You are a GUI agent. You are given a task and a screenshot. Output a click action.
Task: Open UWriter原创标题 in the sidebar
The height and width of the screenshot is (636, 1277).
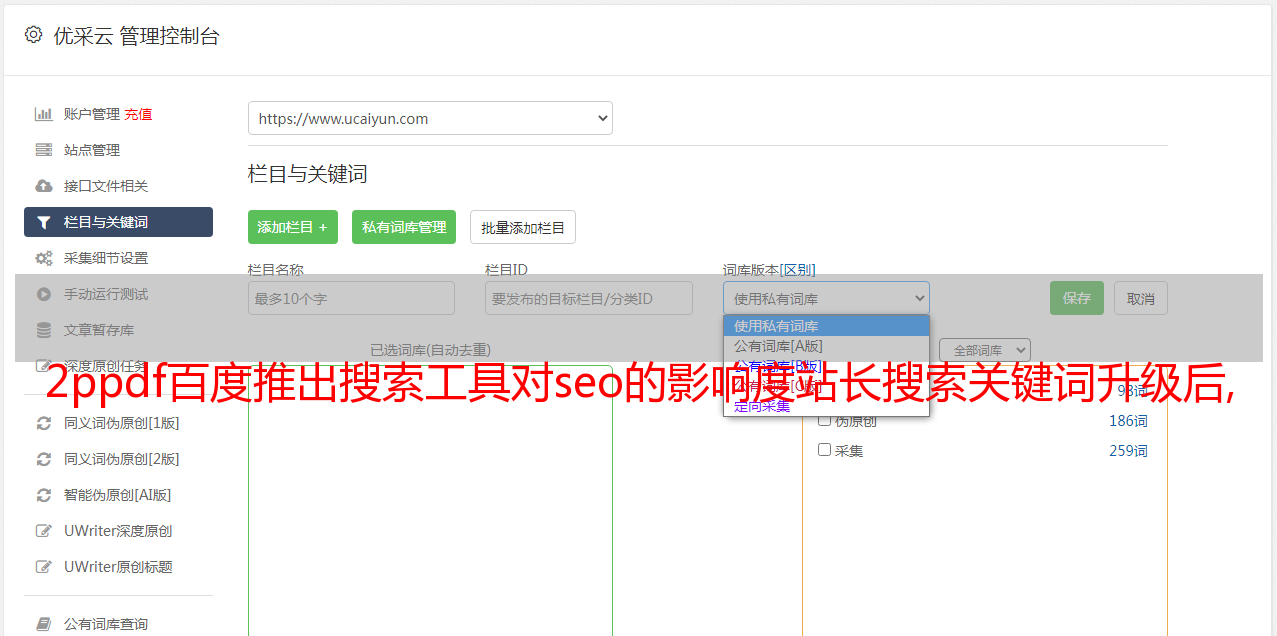(x=118, y=567)
